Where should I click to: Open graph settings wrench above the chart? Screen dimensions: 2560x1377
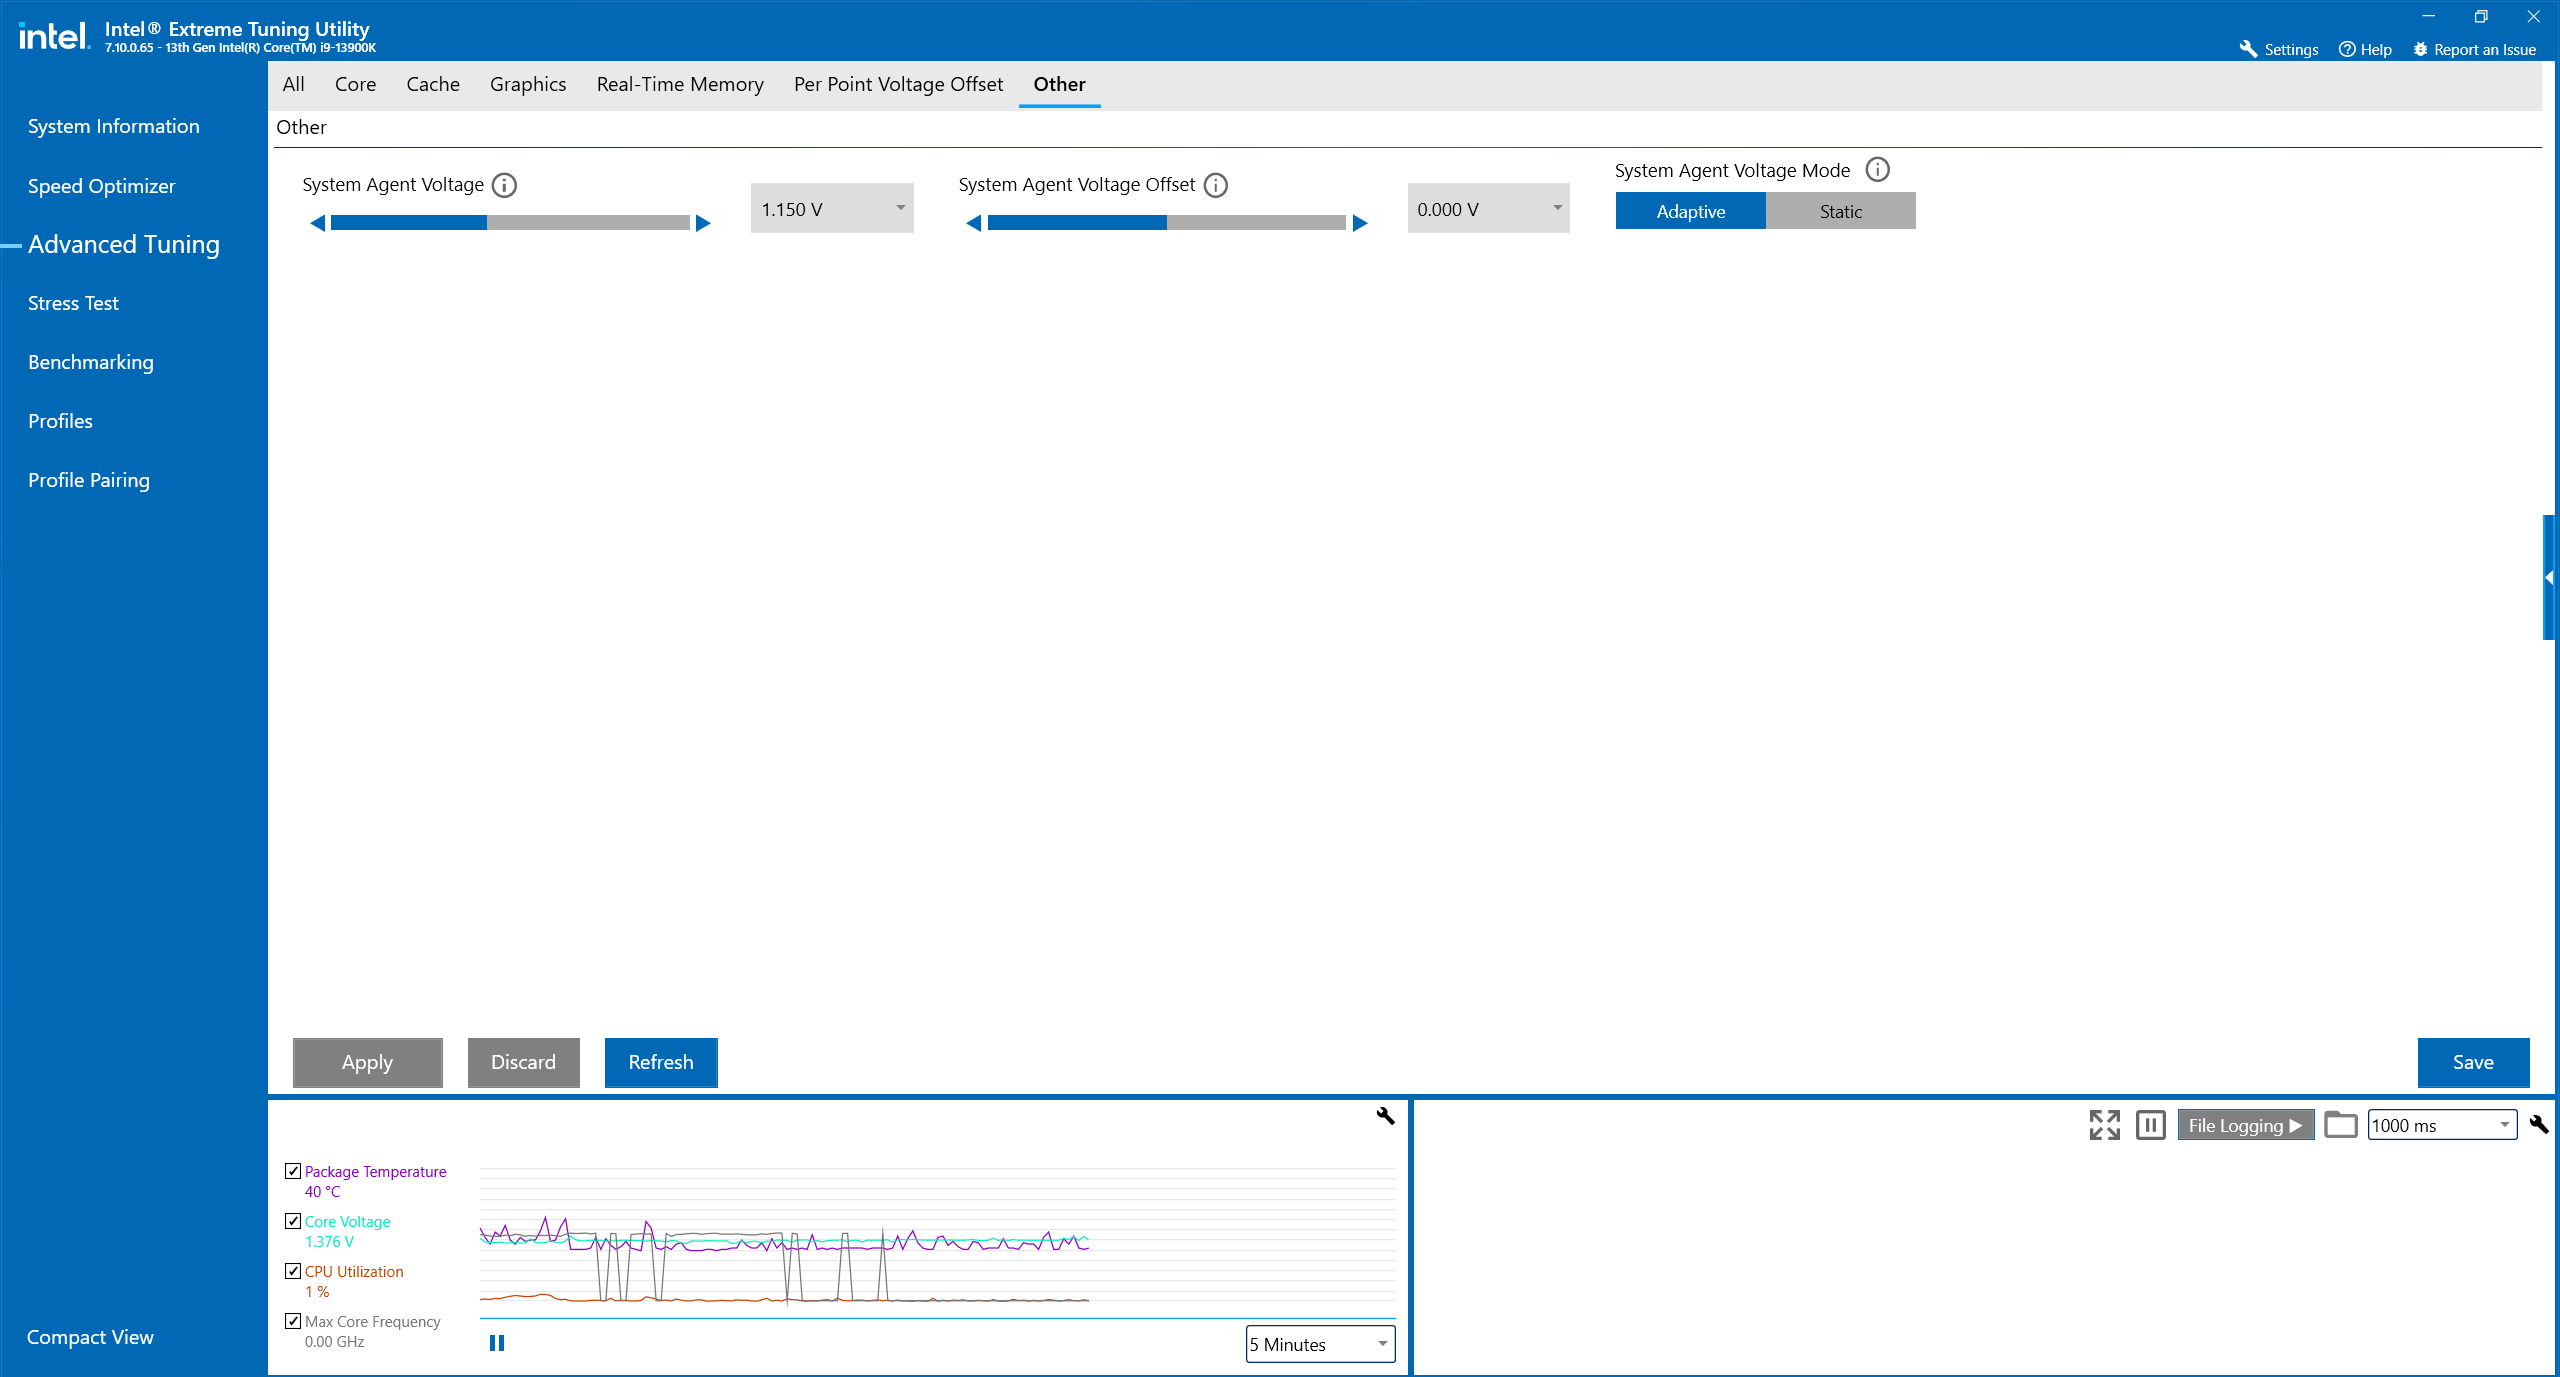1385,1116
